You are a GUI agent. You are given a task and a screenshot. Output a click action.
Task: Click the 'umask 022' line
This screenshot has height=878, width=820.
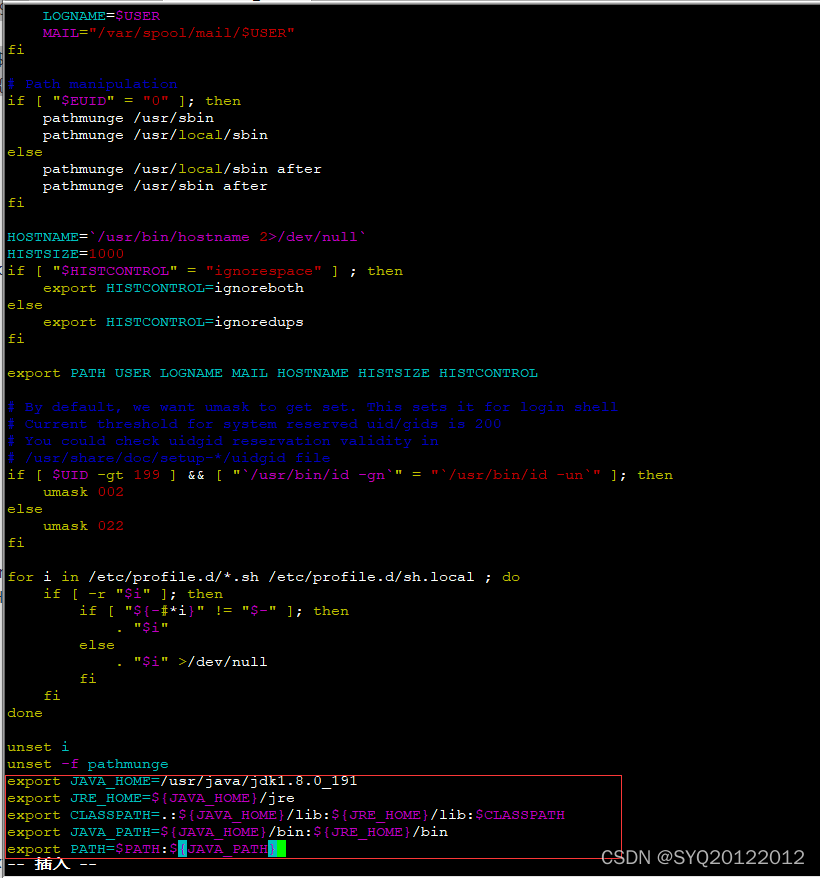[x=83, y=526]
